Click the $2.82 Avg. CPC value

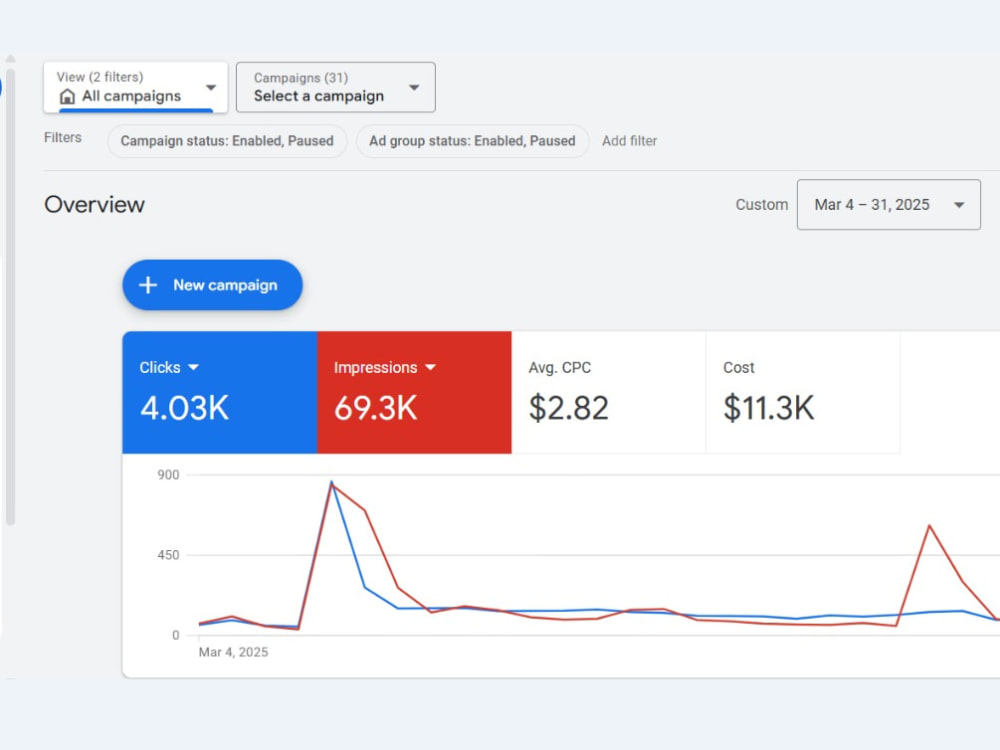pyautogui.click(x=568, y=408)
